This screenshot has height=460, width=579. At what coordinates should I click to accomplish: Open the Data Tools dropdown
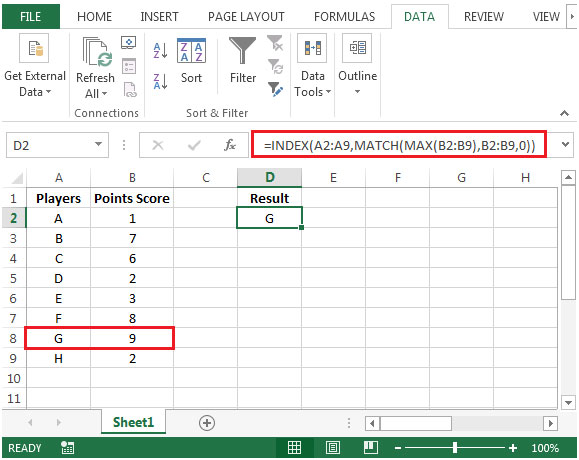click(312, 66)
